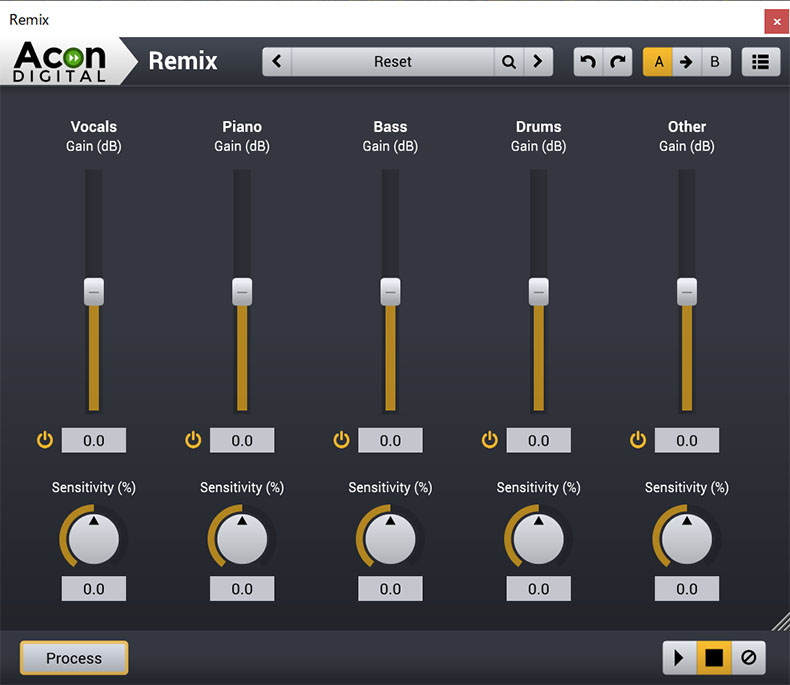Click the Other gain value field
The width and height of the screenshot is (790, 685).
point(687,440)
